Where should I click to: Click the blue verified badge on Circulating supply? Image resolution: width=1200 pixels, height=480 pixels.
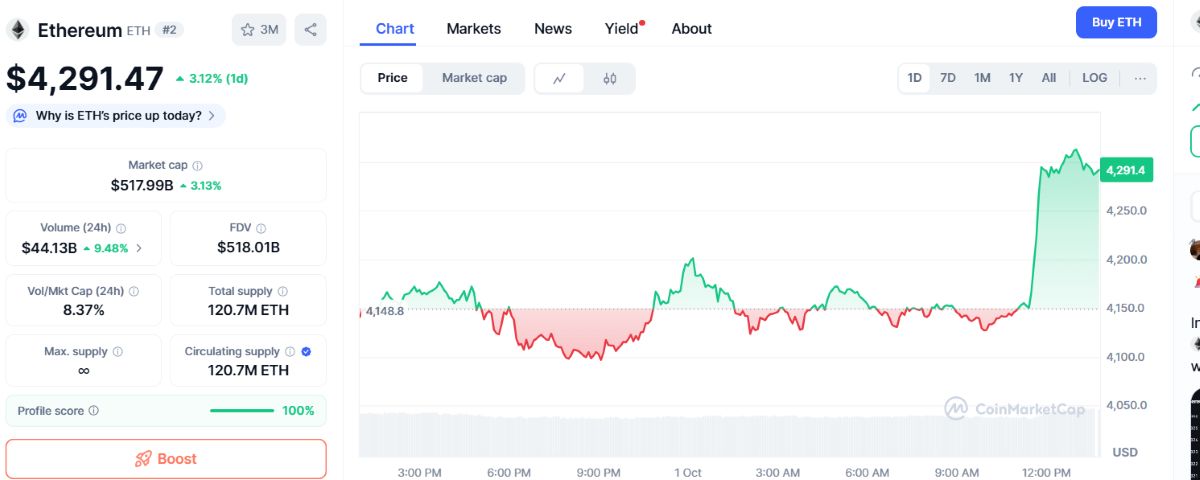[x=306, y=352]
